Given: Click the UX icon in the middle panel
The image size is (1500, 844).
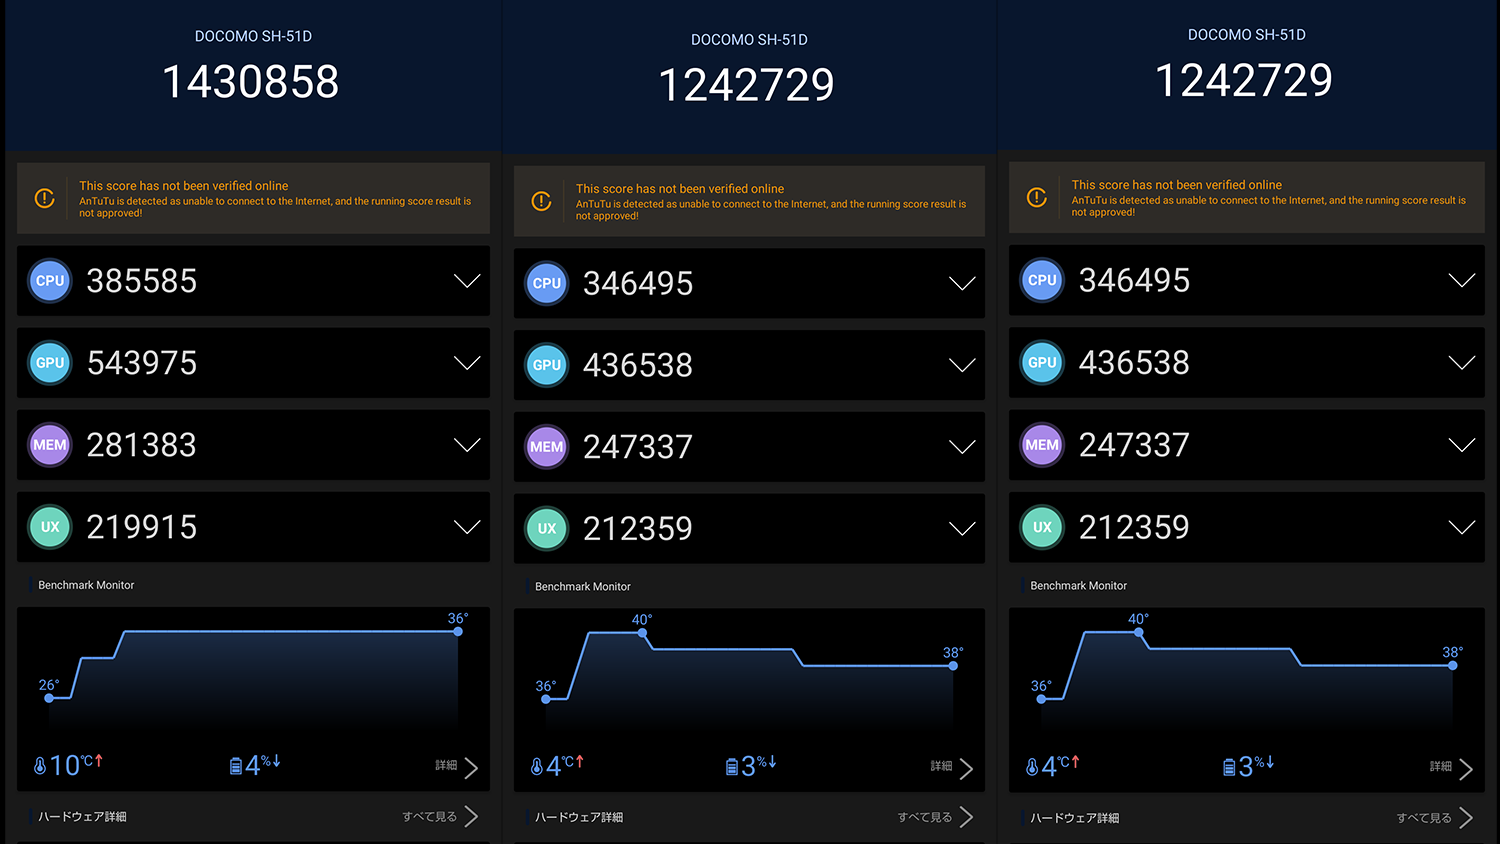Looking at the screenshot, I should (x=546, y=529).
